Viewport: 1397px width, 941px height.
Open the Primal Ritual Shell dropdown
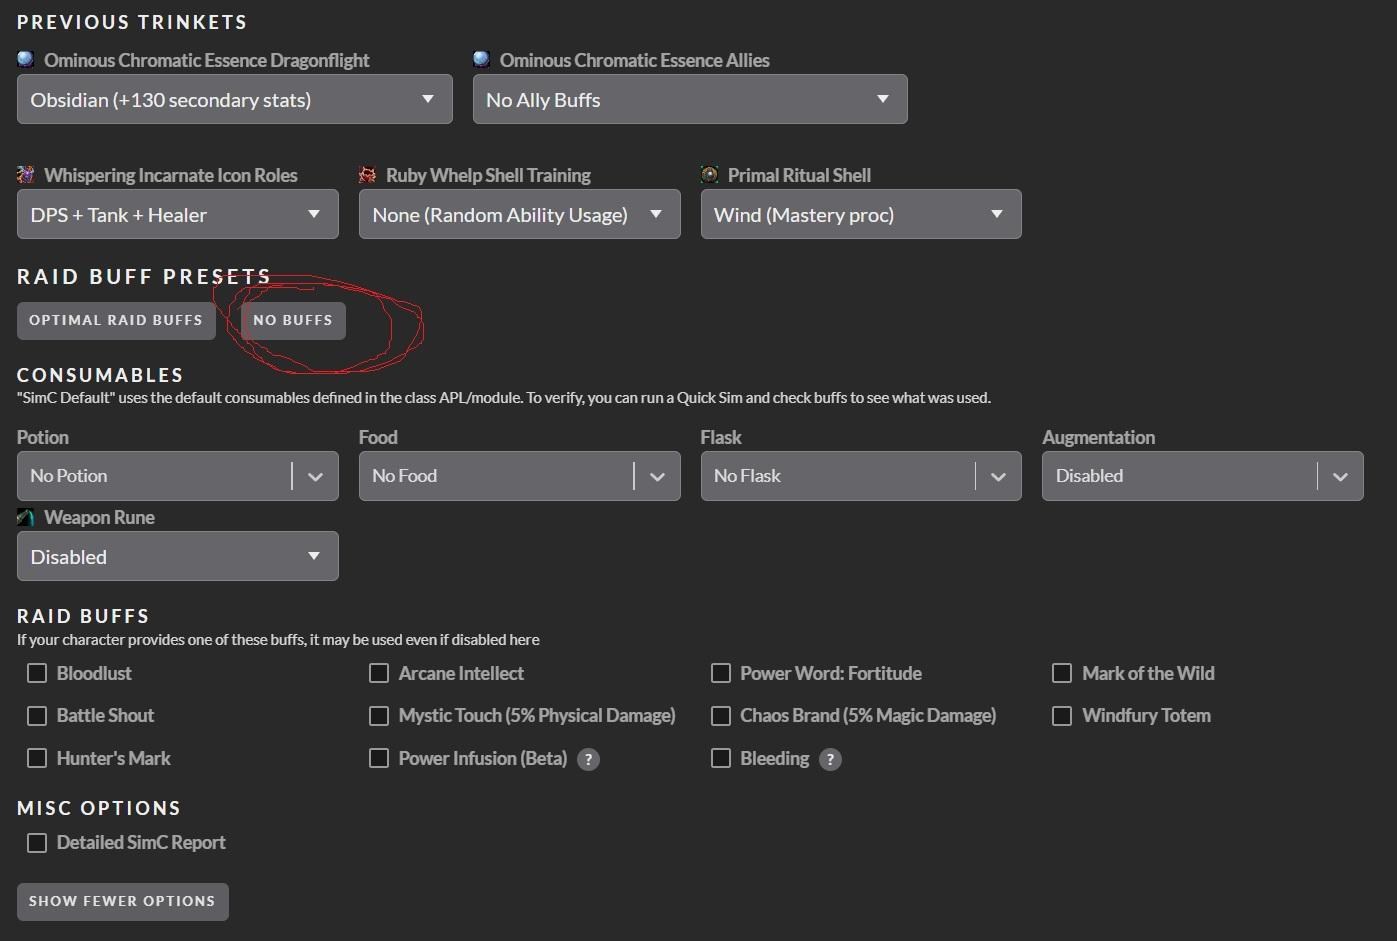860,215
